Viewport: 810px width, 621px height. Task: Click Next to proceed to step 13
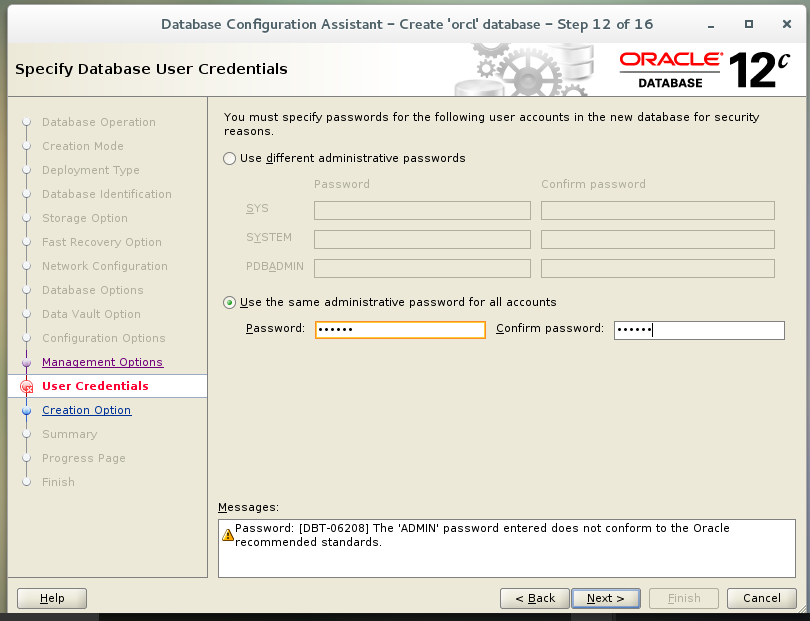606,597
